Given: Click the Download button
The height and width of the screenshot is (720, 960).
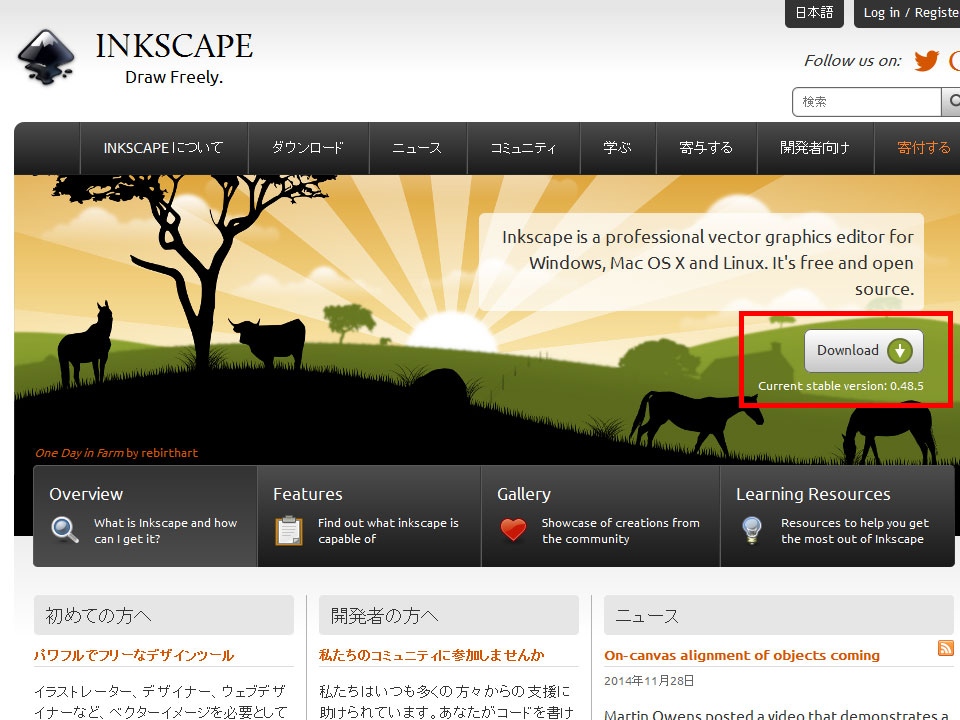Looking at the screenshot, I should tap(864, 351).
